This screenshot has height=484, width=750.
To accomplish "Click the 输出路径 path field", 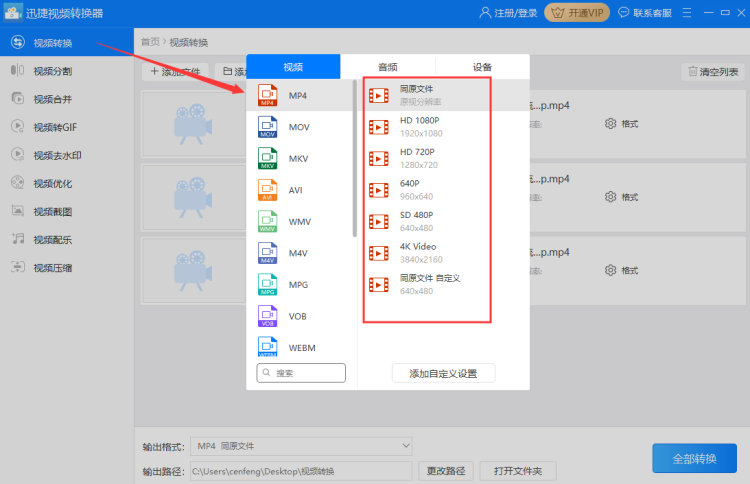I will pos(301,471).
